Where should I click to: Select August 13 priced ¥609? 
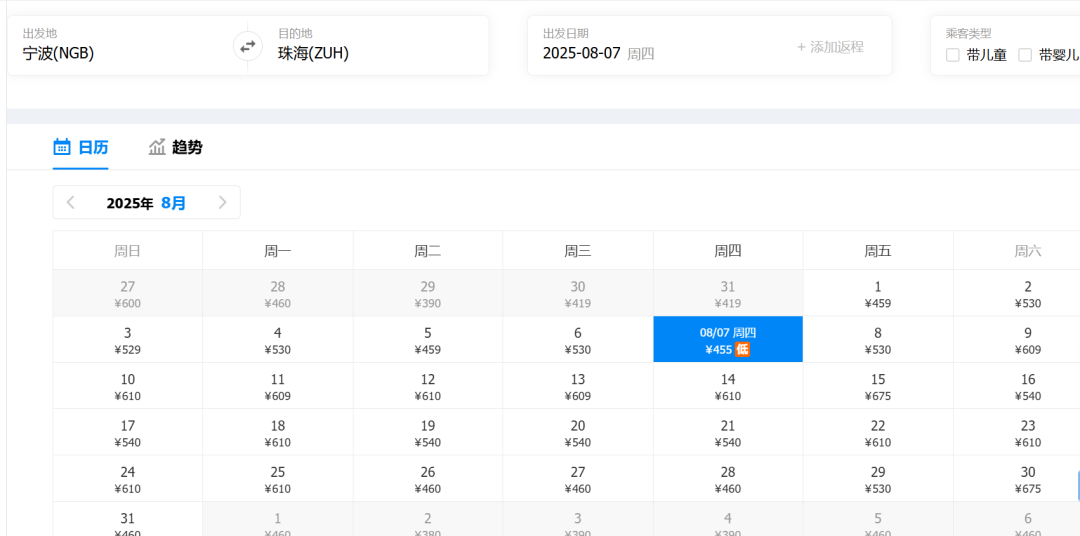[x=578, y=386]
